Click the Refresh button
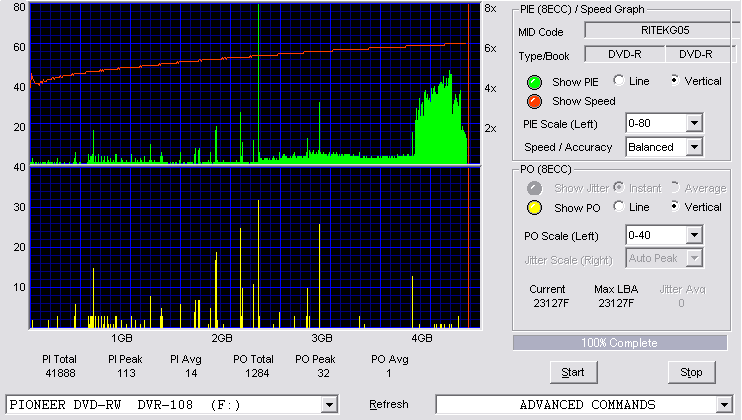Viewport: 742px width, 420px height. tap(389, 405)
